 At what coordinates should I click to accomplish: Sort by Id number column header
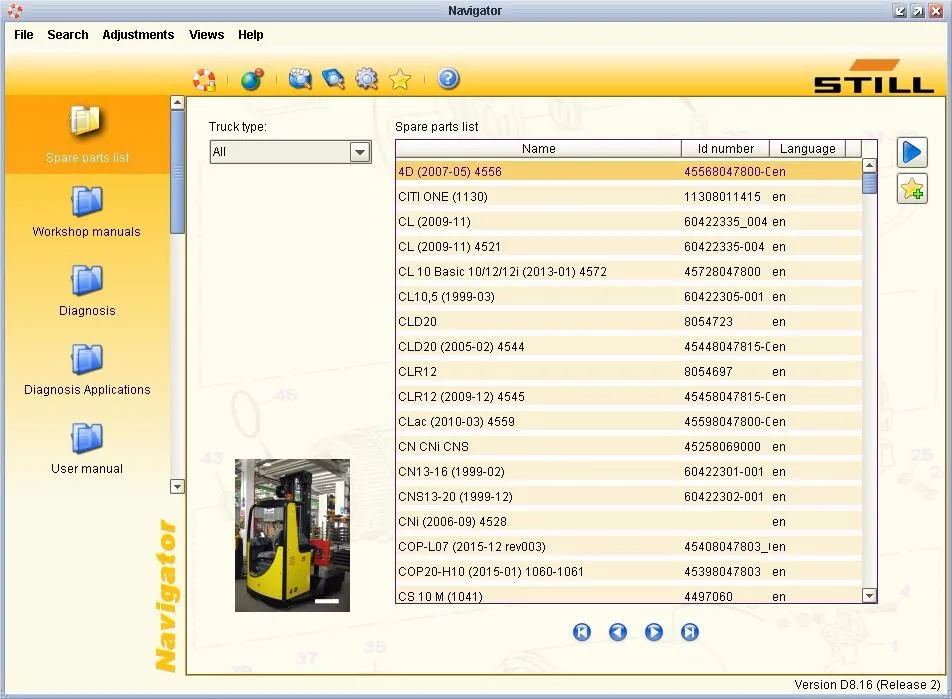[726, 149]
